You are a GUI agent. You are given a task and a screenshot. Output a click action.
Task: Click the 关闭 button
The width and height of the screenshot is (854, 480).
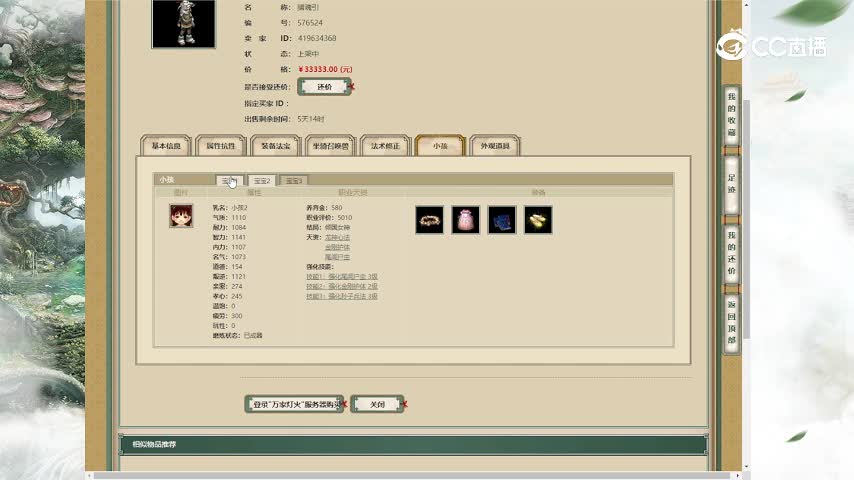coord(377,404)
